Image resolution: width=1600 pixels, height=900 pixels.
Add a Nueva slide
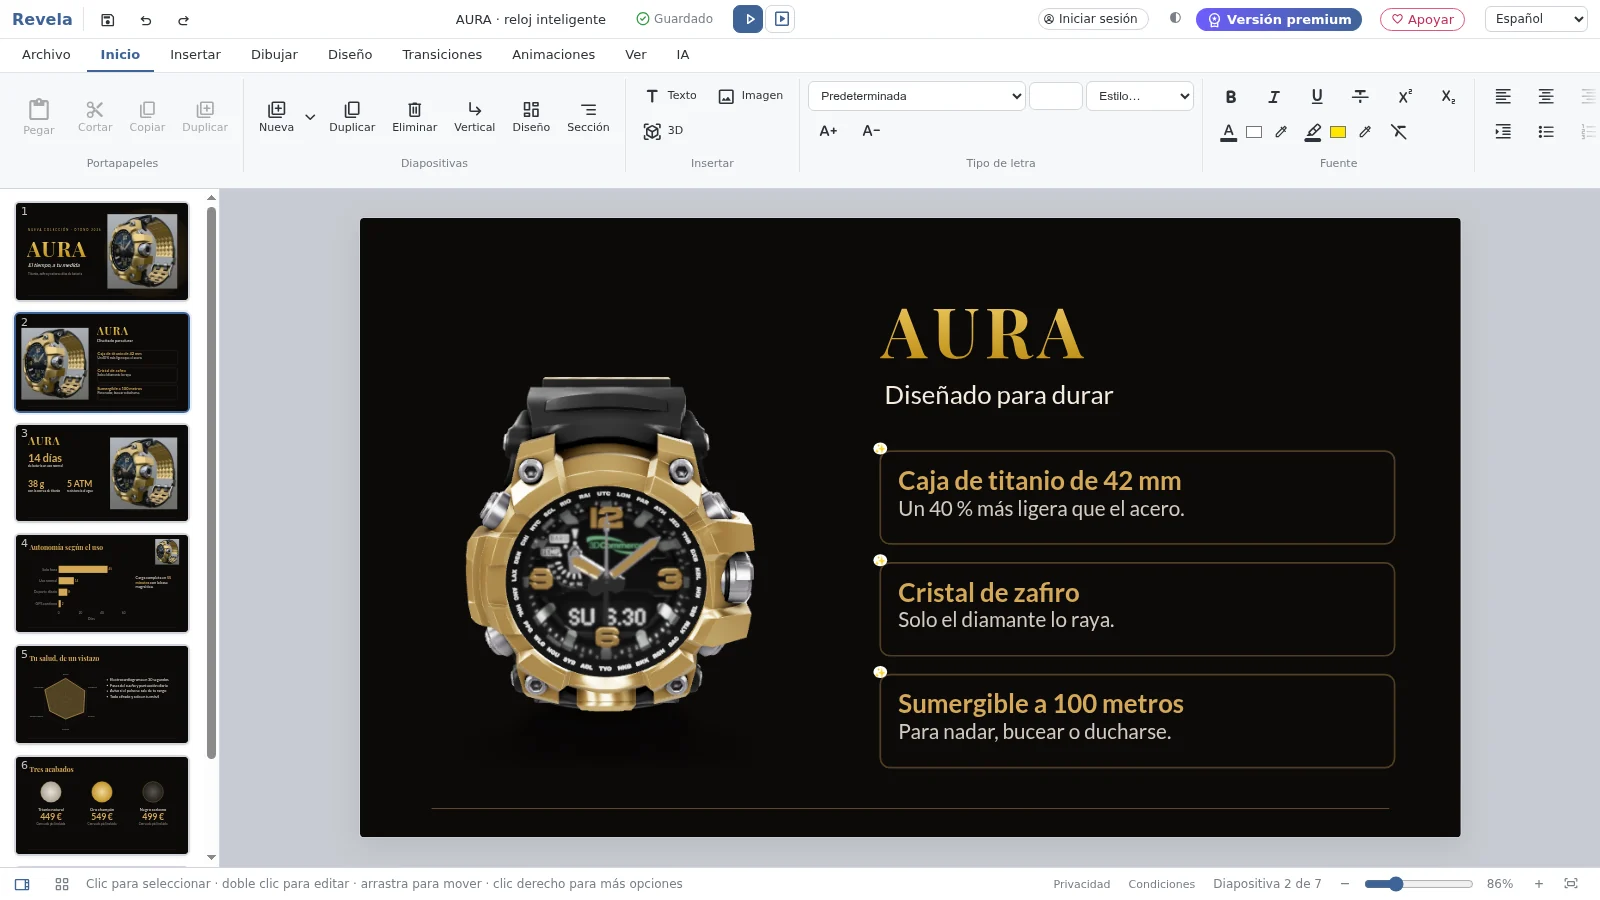click(276, 116)
